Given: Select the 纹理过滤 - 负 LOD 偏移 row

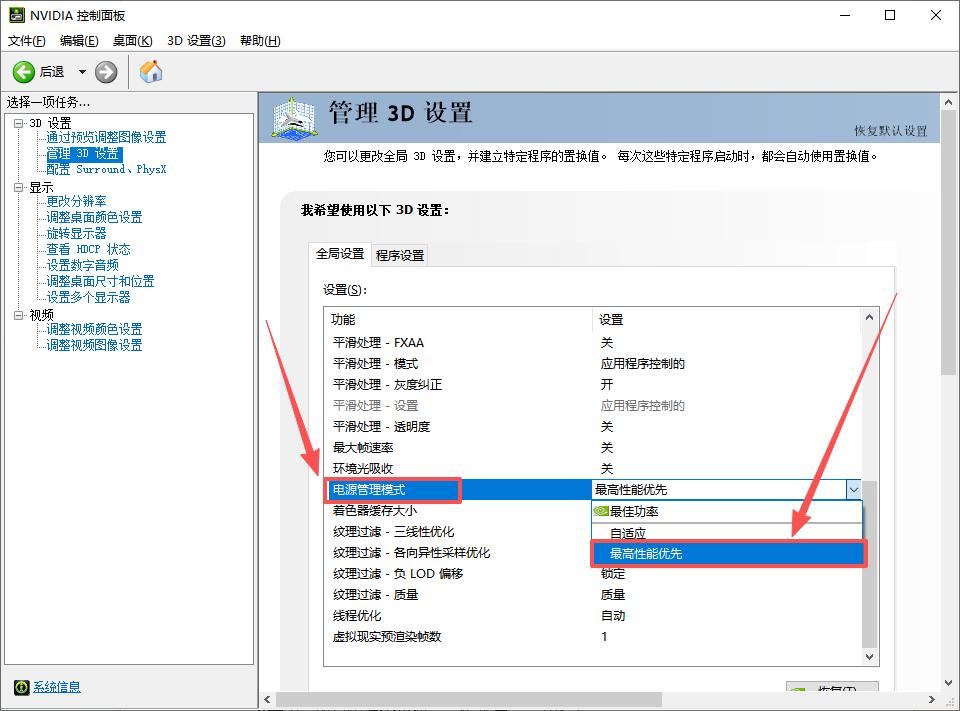Looking at the screenshot, I should coord(593,574).
